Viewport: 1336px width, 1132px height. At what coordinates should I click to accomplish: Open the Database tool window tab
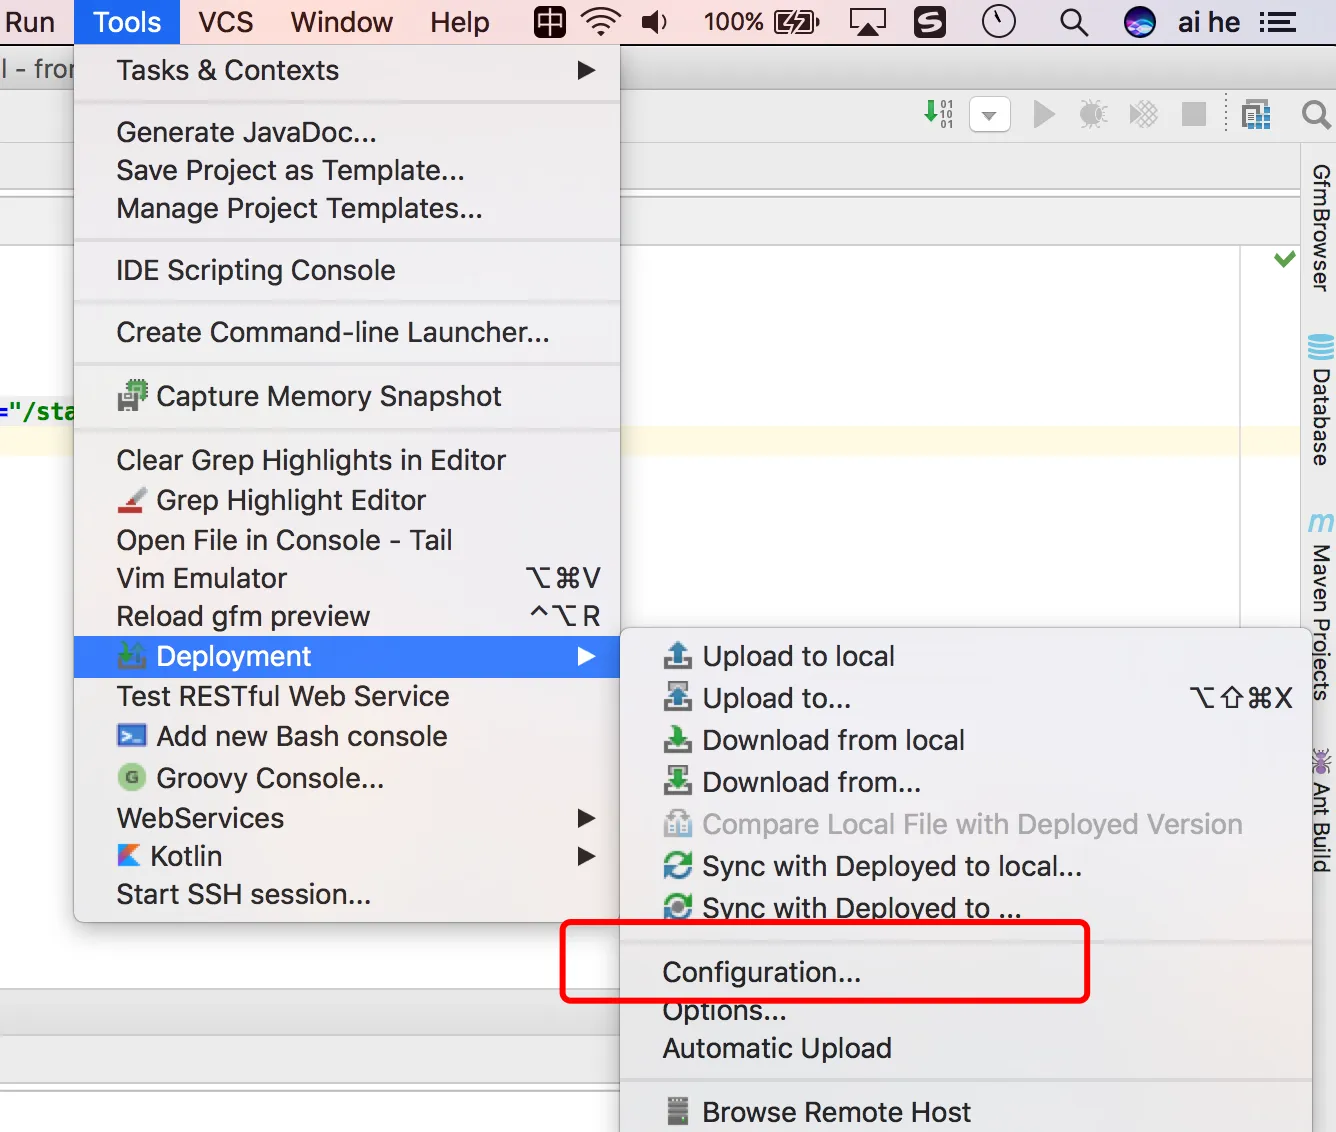pyautogui.click(x=1321, y=402)
